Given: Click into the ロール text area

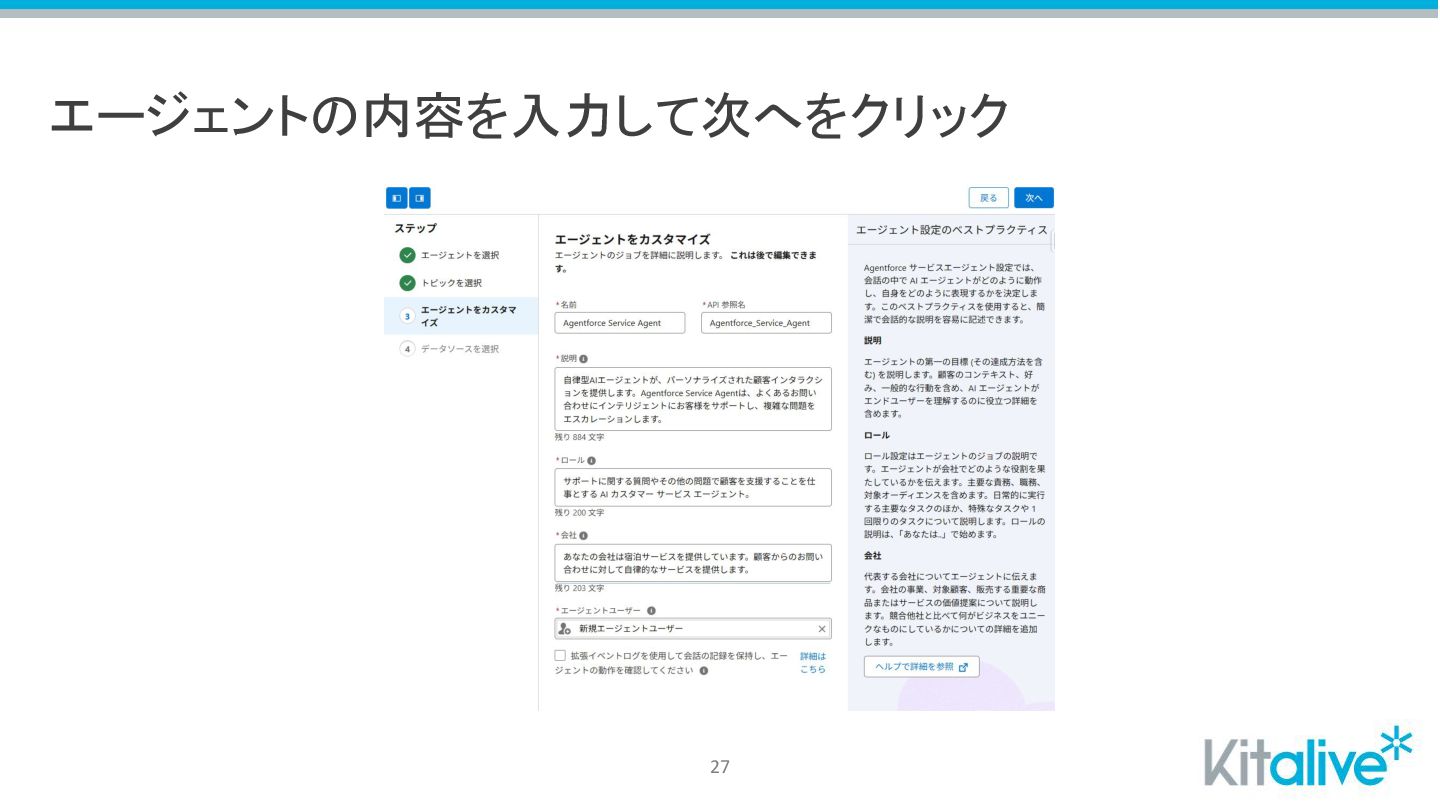Looking at the screenshot, I should (x=693, y=488).
